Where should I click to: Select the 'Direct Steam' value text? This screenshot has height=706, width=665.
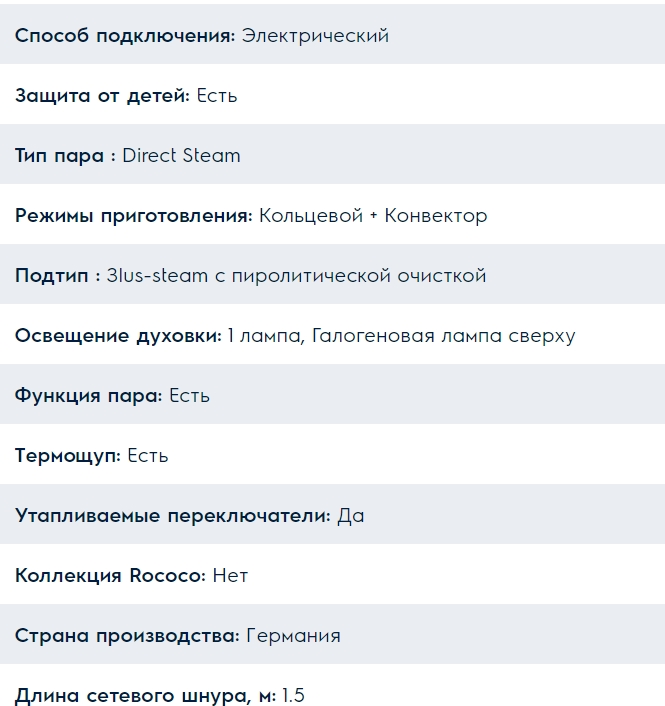181,156
